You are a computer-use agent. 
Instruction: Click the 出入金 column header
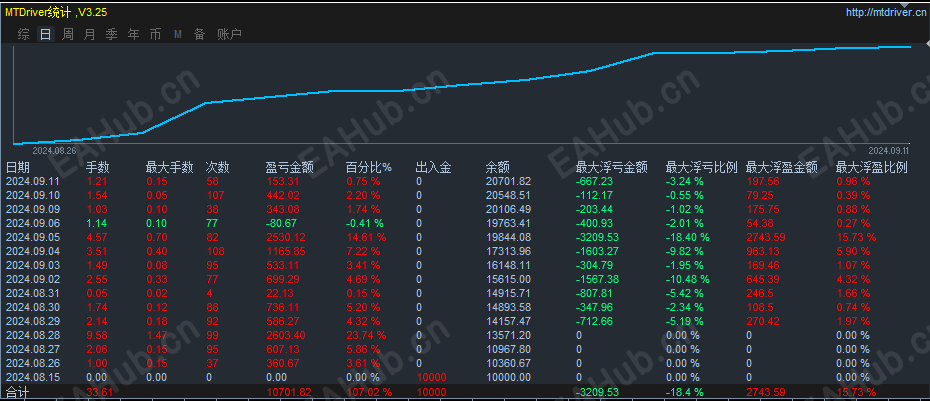[434, 168]
